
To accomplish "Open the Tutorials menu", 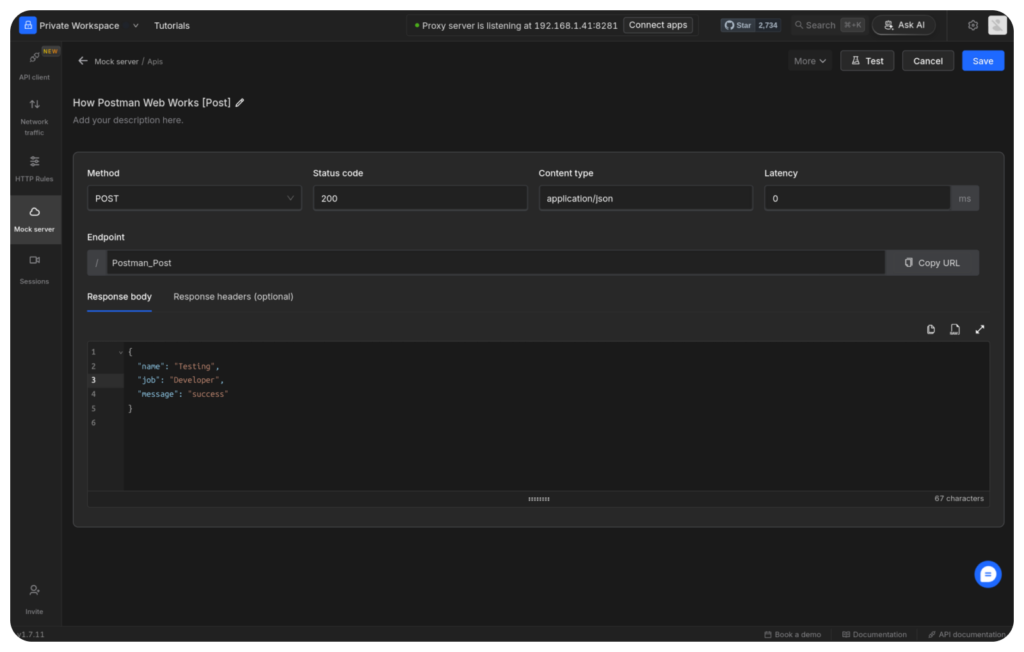I will (x=172, y=25).
